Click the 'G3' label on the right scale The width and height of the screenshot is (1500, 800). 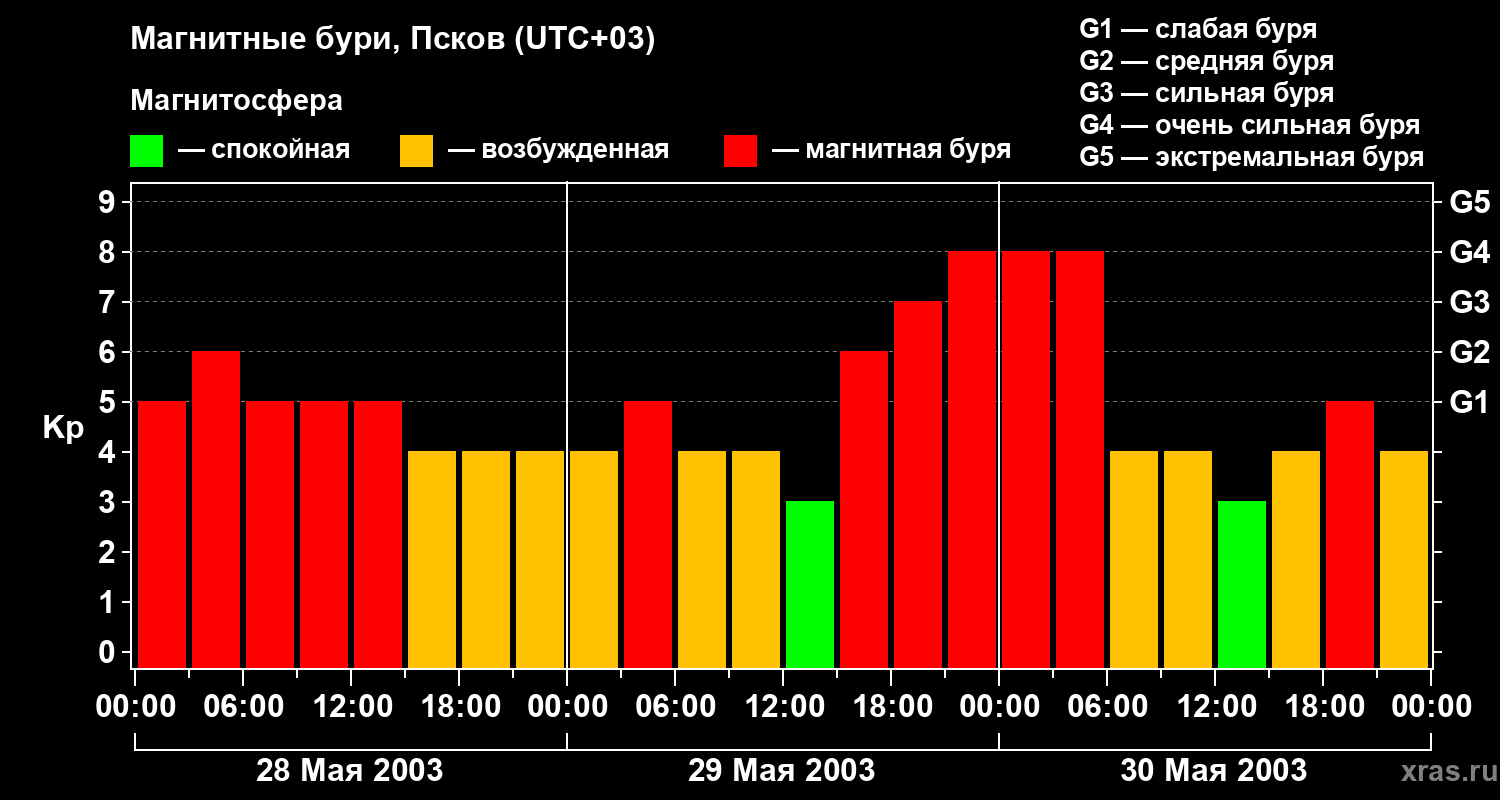(1469, 302)
